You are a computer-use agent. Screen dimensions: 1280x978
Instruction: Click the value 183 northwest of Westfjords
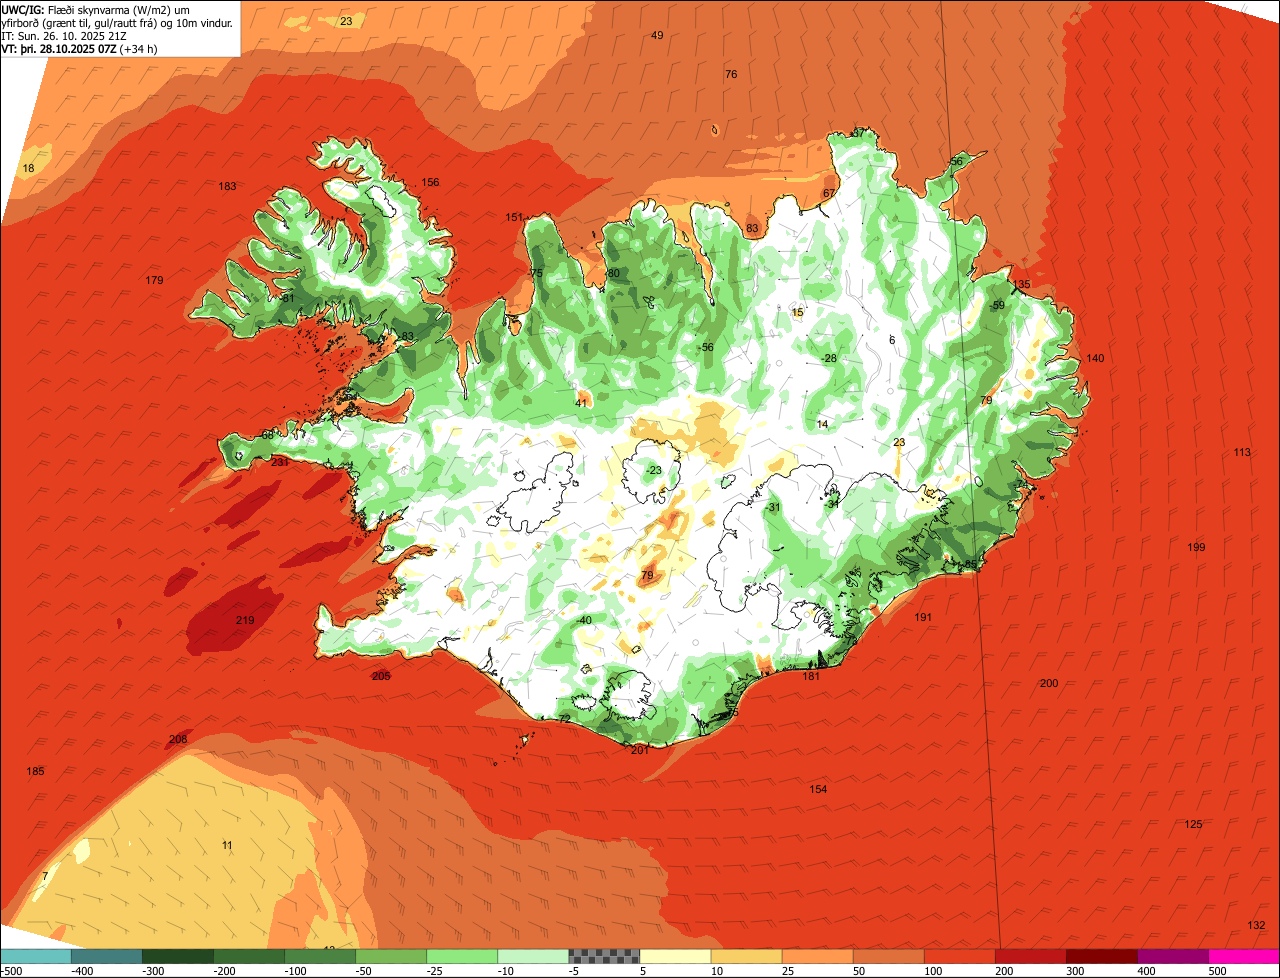click(228, 186)
